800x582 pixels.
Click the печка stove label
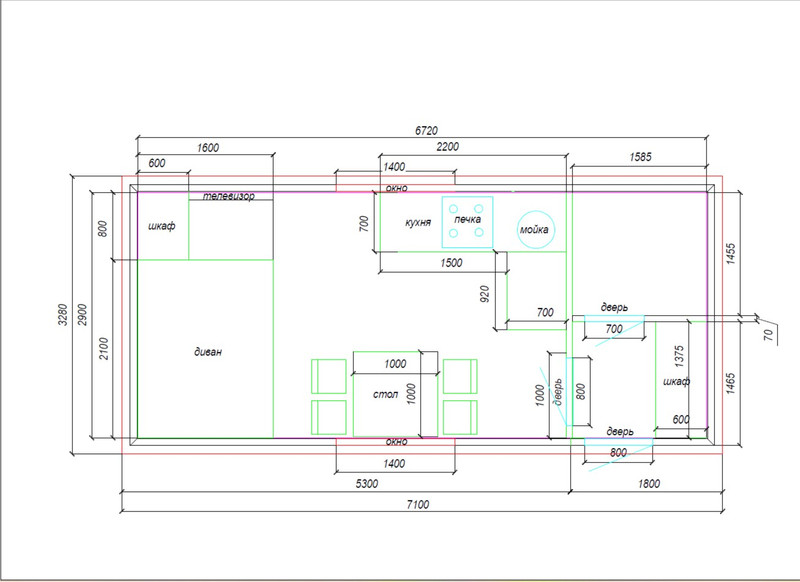(x=467, y=219)
